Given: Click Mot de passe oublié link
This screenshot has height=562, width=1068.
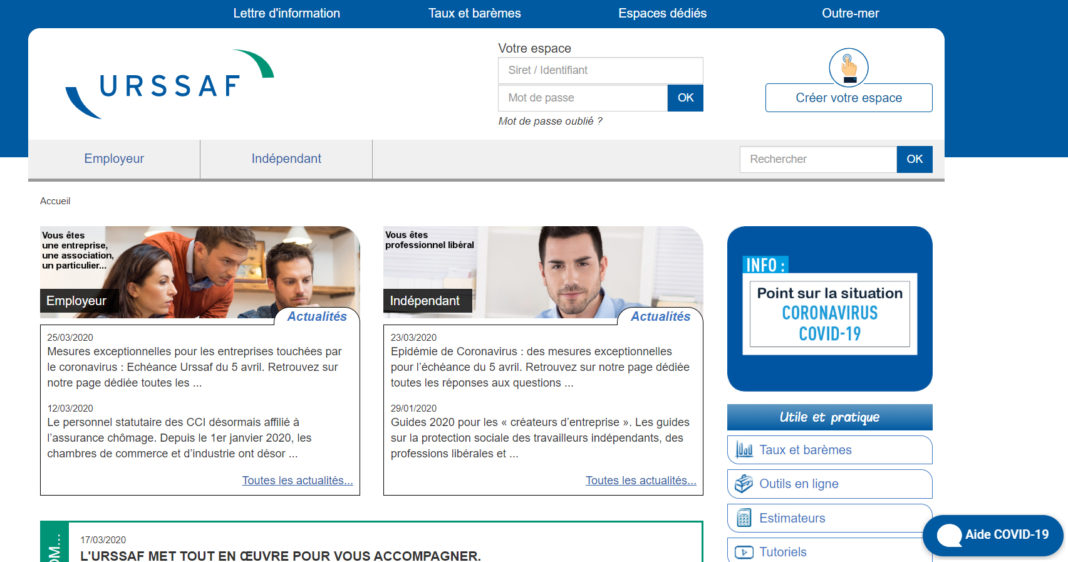Looking at the screenshot, I should (550, 121).
